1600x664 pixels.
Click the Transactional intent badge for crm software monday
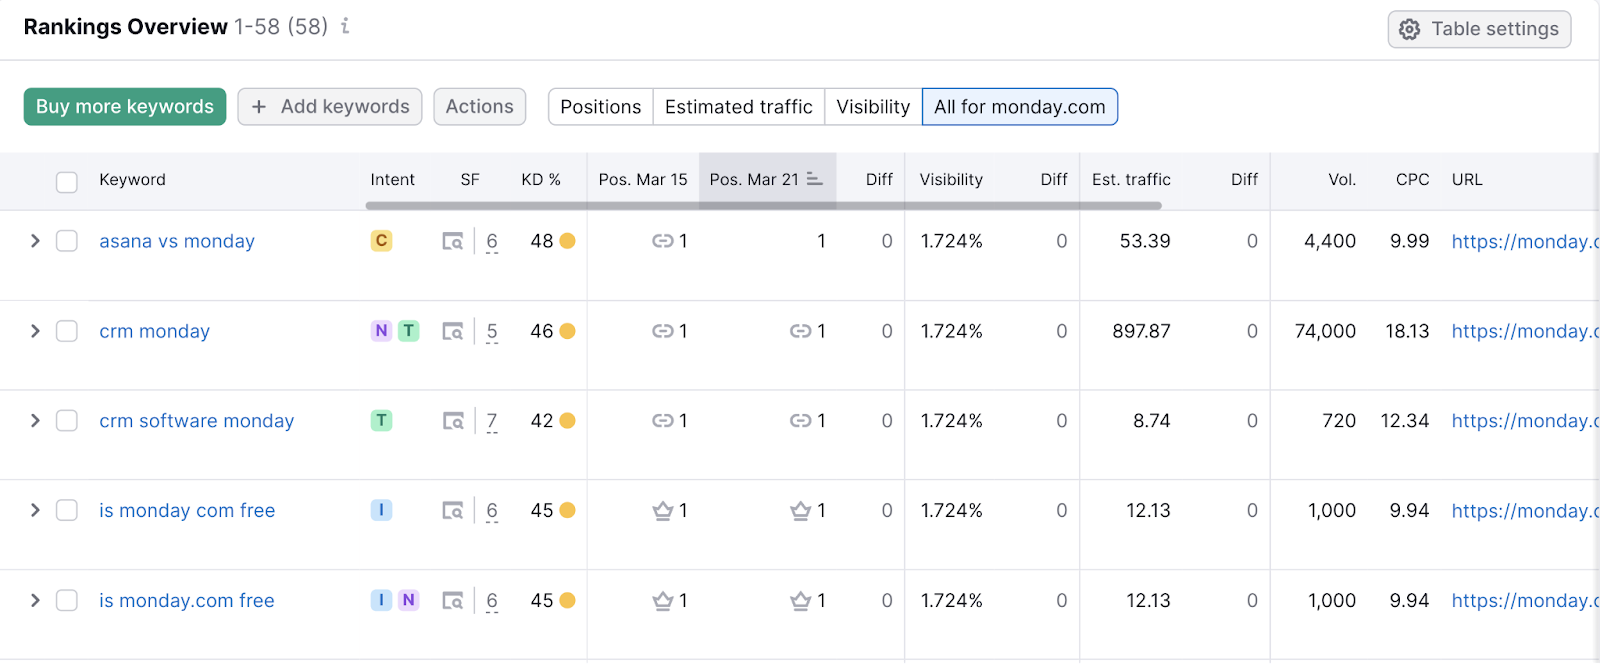381,421
